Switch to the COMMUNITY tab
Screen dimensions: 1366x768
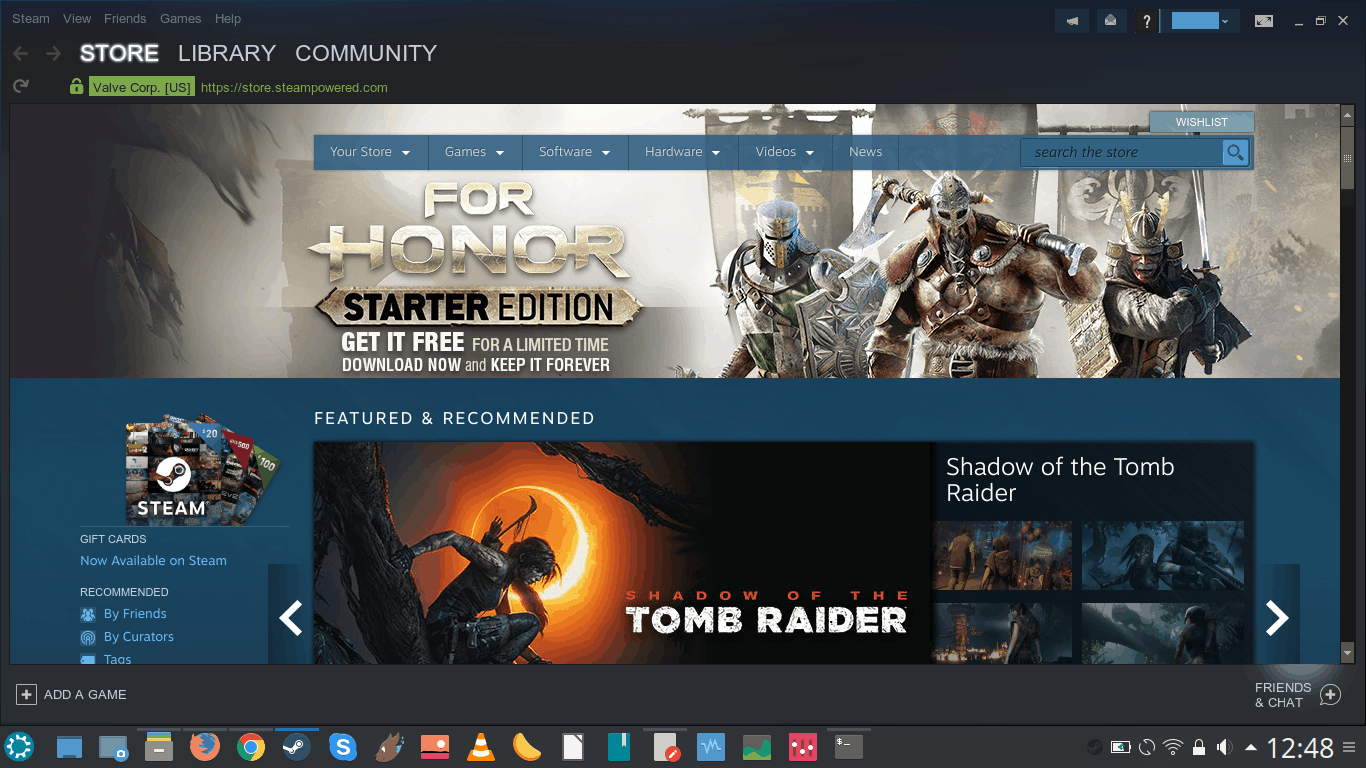pyautogui.click(x=366, y=53)
